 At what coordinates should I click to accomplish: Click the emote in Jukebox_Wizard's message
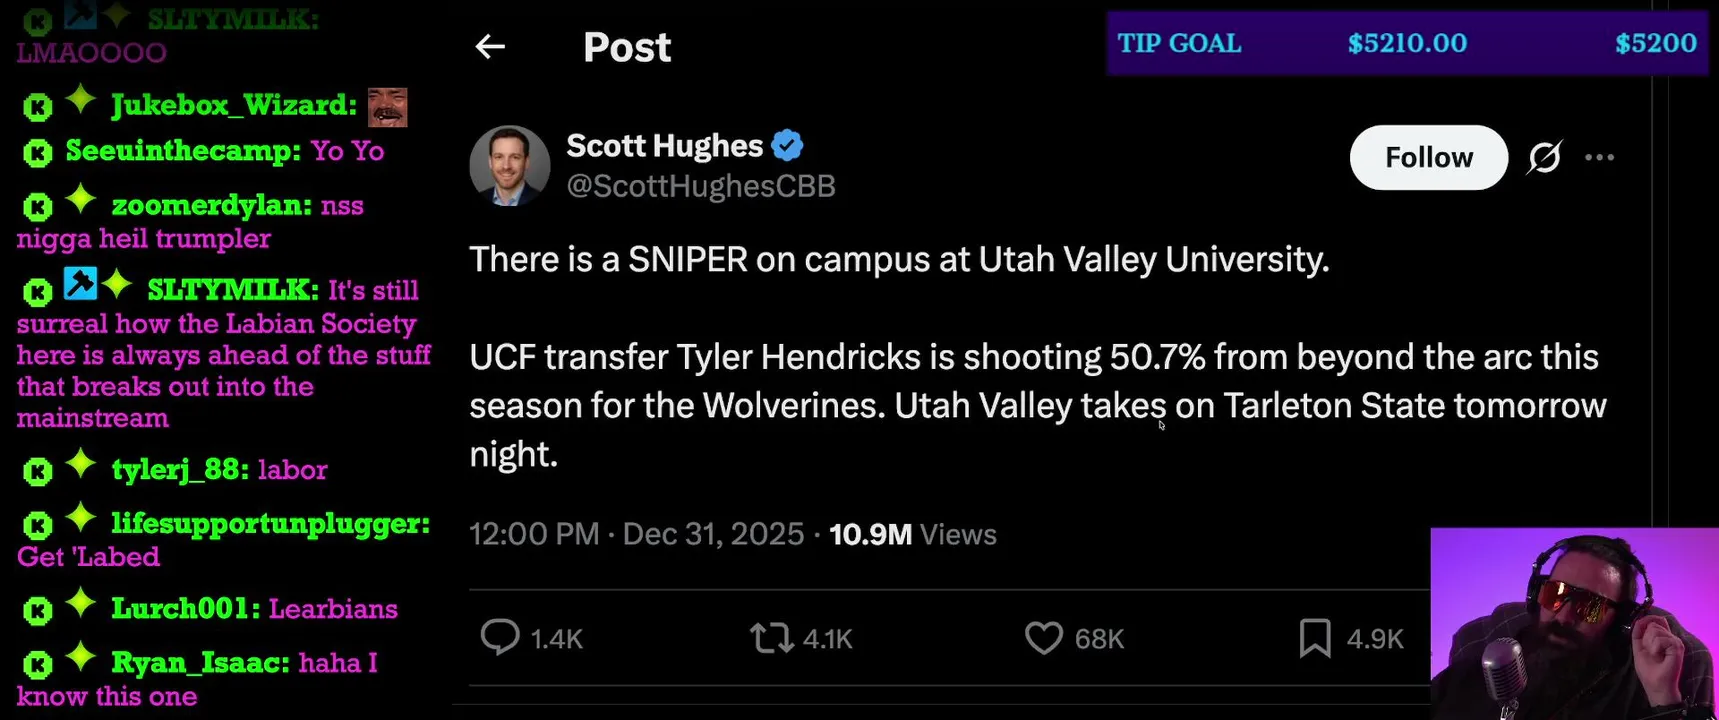(387, 107)
